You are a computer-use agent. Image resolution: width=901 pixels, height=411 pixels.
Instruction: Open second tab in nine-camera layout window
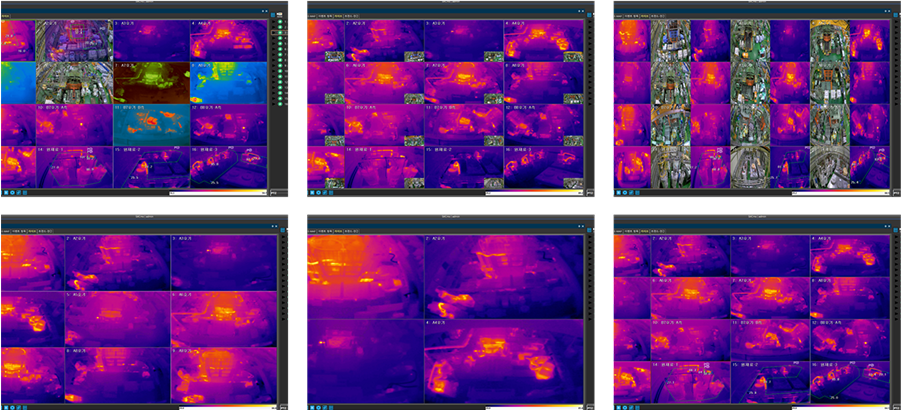tap(18, 231)
